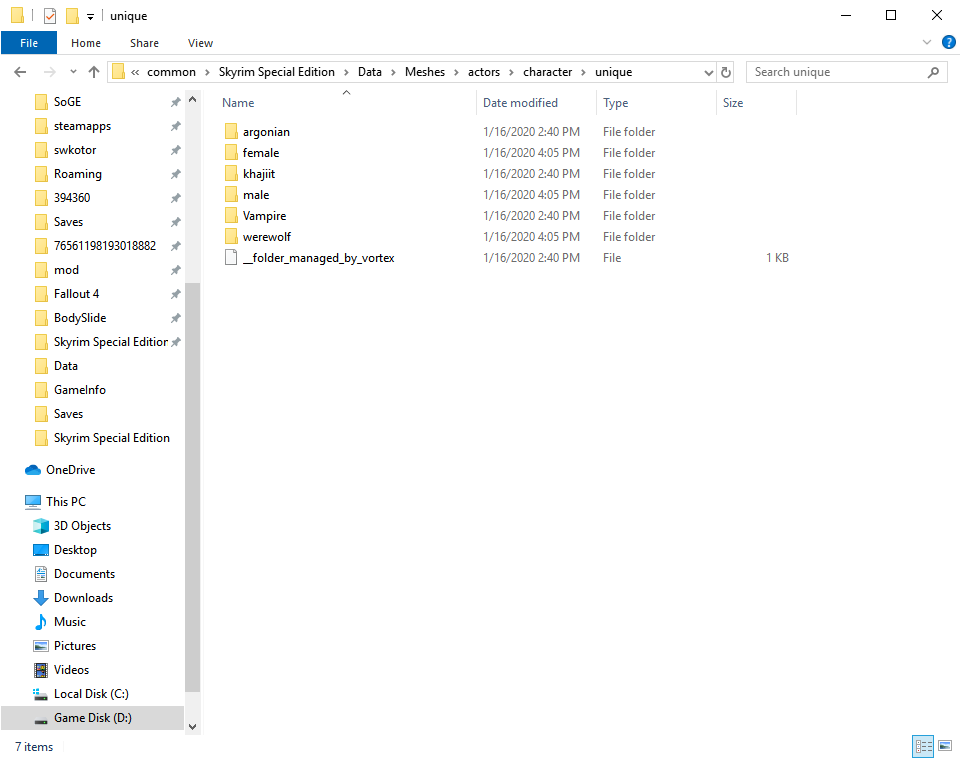This screenshot has width=961, height=759.
Task: Switch to large thumbnails view layout
Action: pyautogui.click(x=945, y=746)
